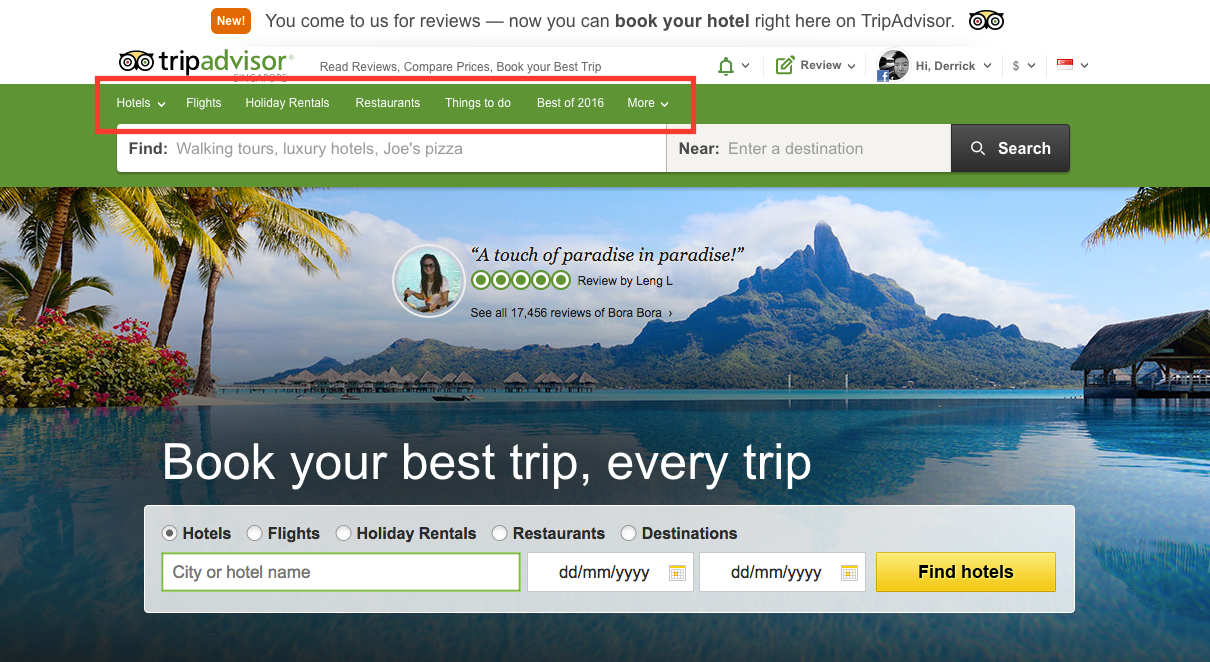Click the dark Search button
Viewport: 1210px width, 662px height.
click(x=1010, y=148)
